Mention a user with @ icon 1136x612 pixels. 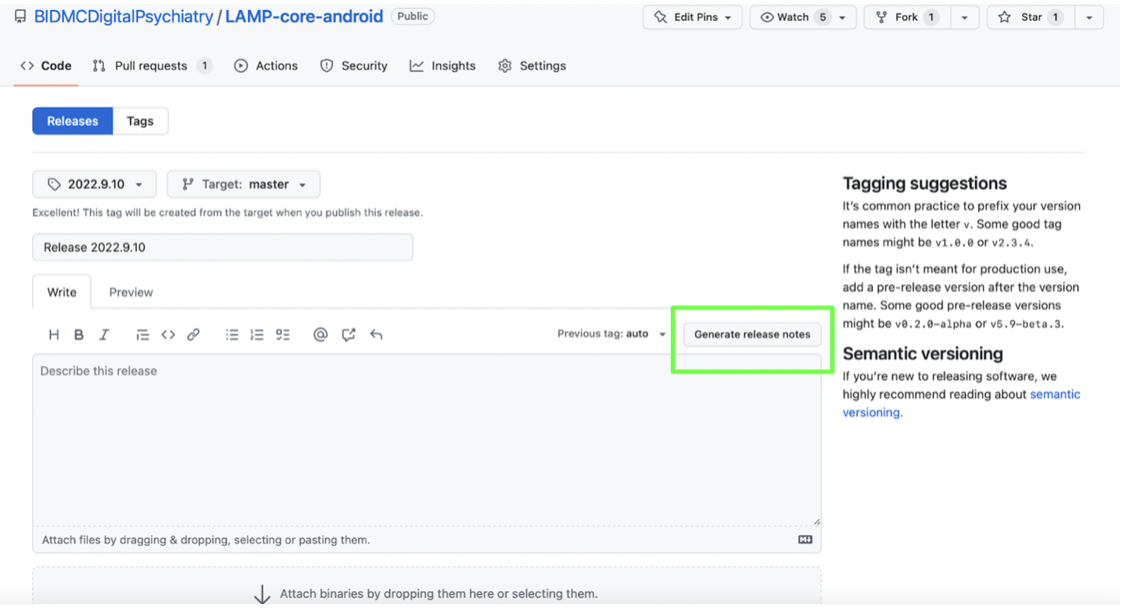click(x=320, y=335)
